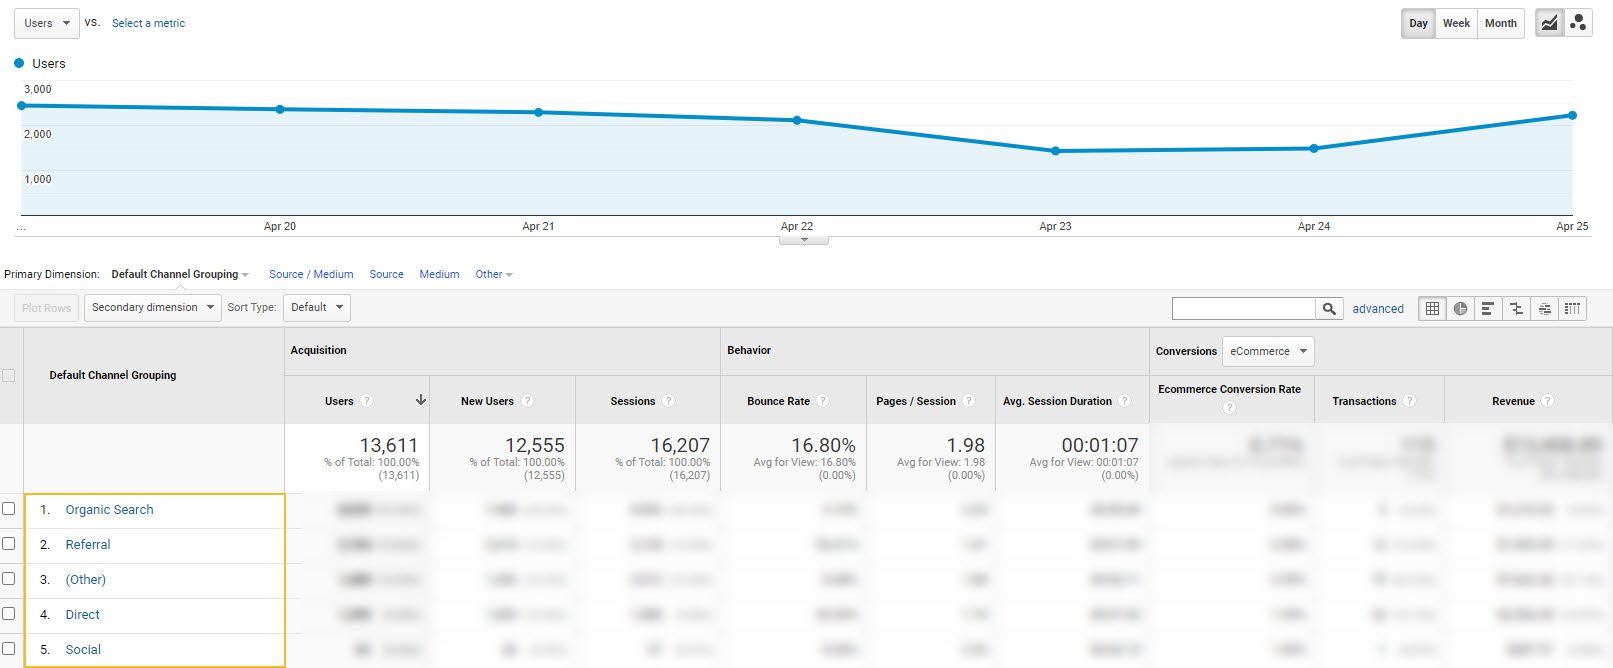
Task: Tick the checkbox for (Other) row
Action: [9, 579]
